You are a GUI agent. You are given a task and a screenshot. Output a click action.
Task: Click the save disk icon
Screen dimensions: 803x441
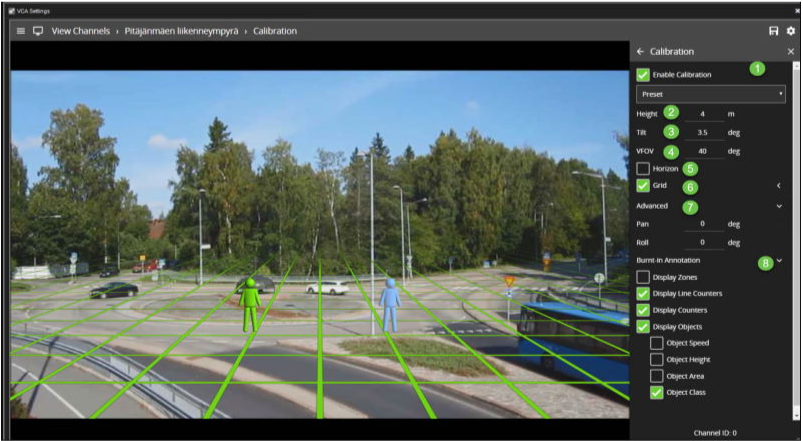point(773,31)
